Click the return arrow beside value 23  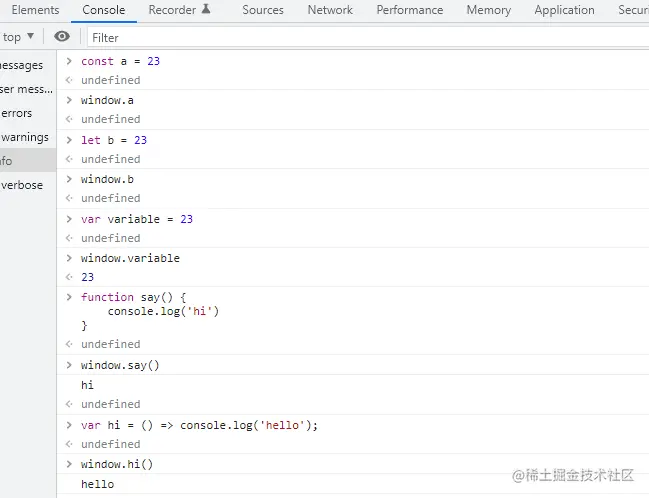coord(69,277)
